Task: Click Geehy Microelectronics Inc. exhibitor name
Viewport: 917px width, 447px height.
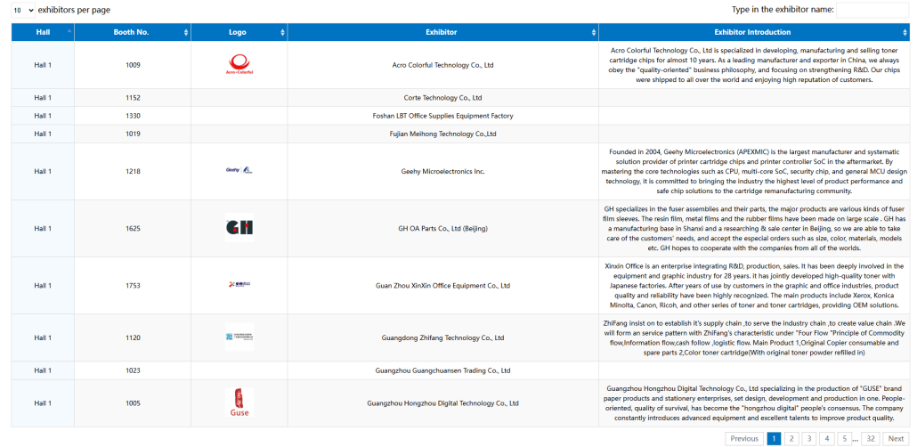Action: [x=442, y=171]
